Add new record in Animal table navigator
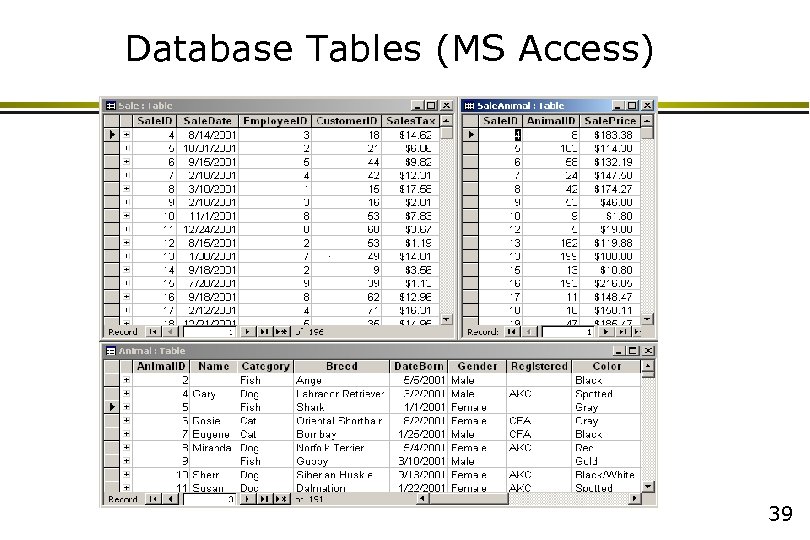 click(x=281, y=499)
